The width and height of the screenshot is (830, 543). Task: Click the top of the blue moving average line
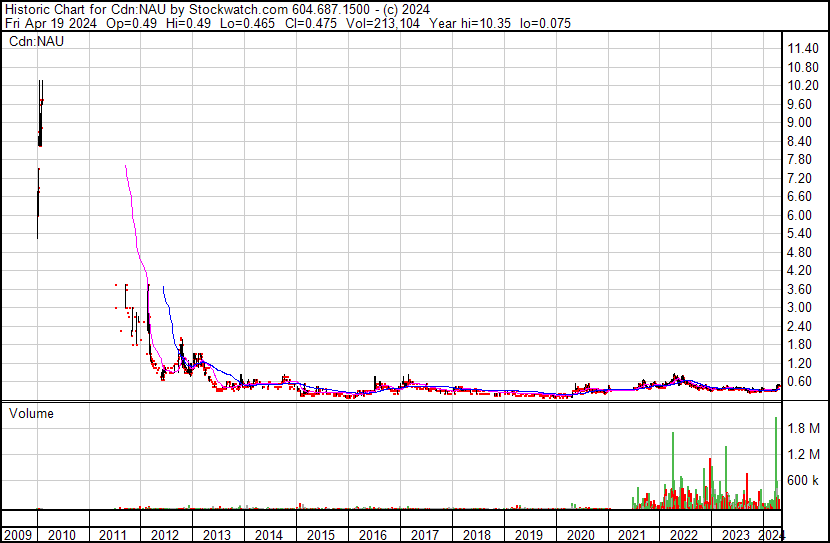tap(162, 288)
